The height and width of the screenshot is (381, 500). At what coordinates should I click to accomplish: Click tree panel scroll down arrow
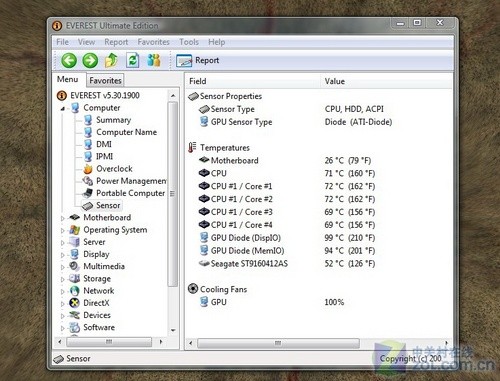tap(173, 330)
